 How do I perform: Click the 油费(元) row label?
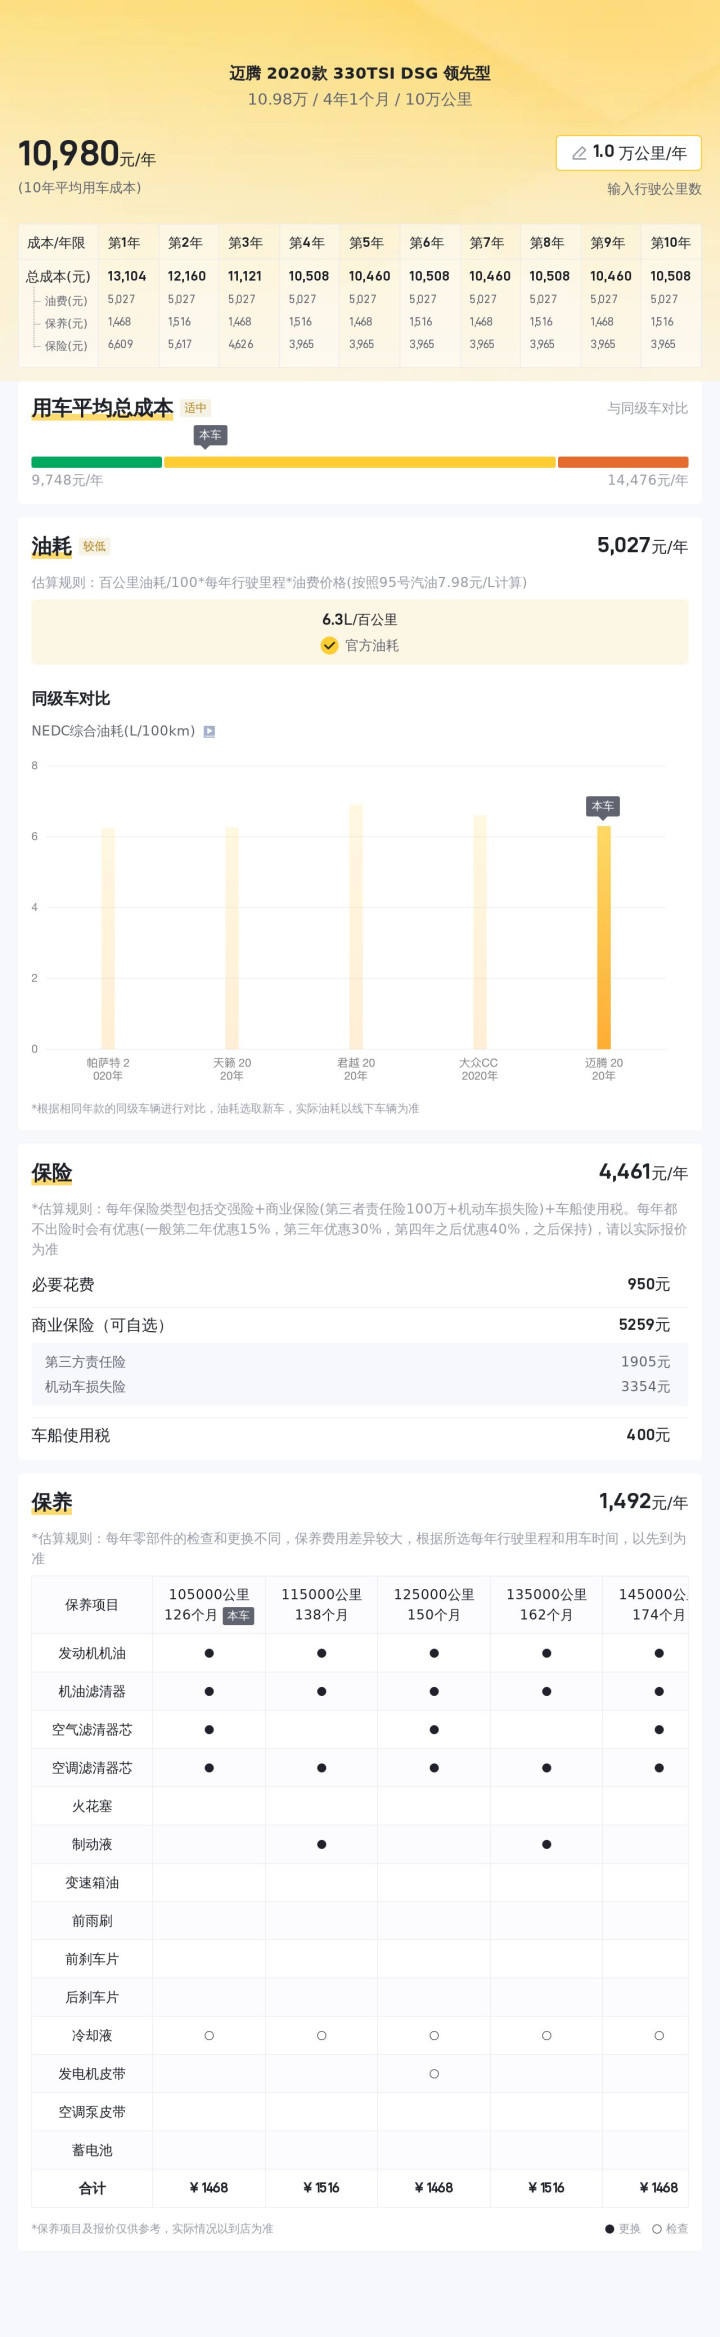tap(66, 301)
